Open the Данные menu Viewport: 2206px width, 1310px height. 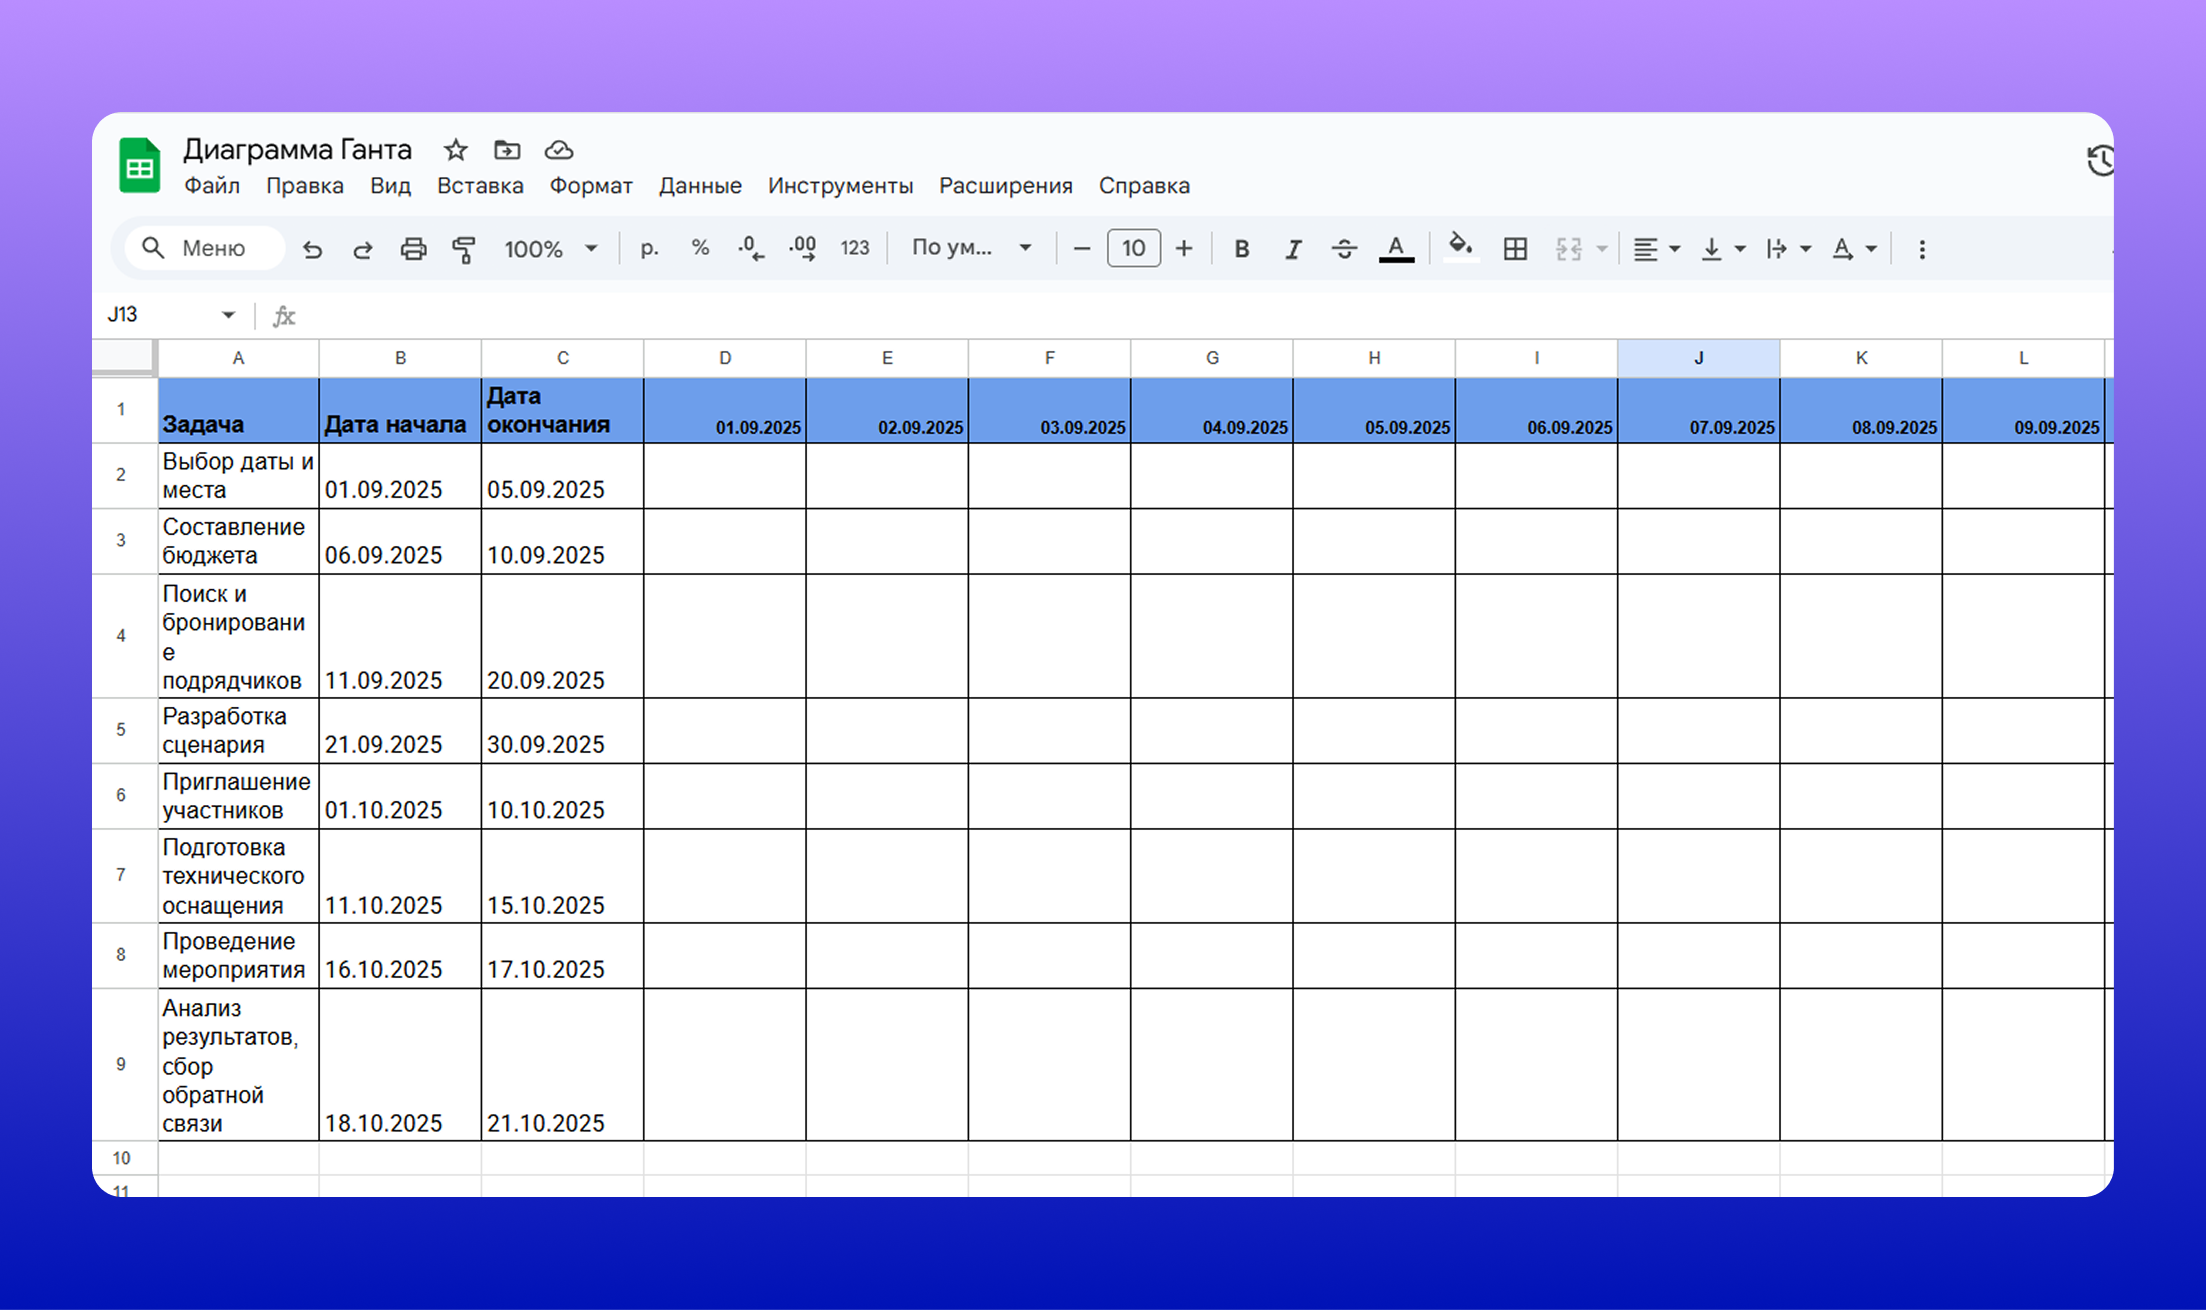click(700, 186)
